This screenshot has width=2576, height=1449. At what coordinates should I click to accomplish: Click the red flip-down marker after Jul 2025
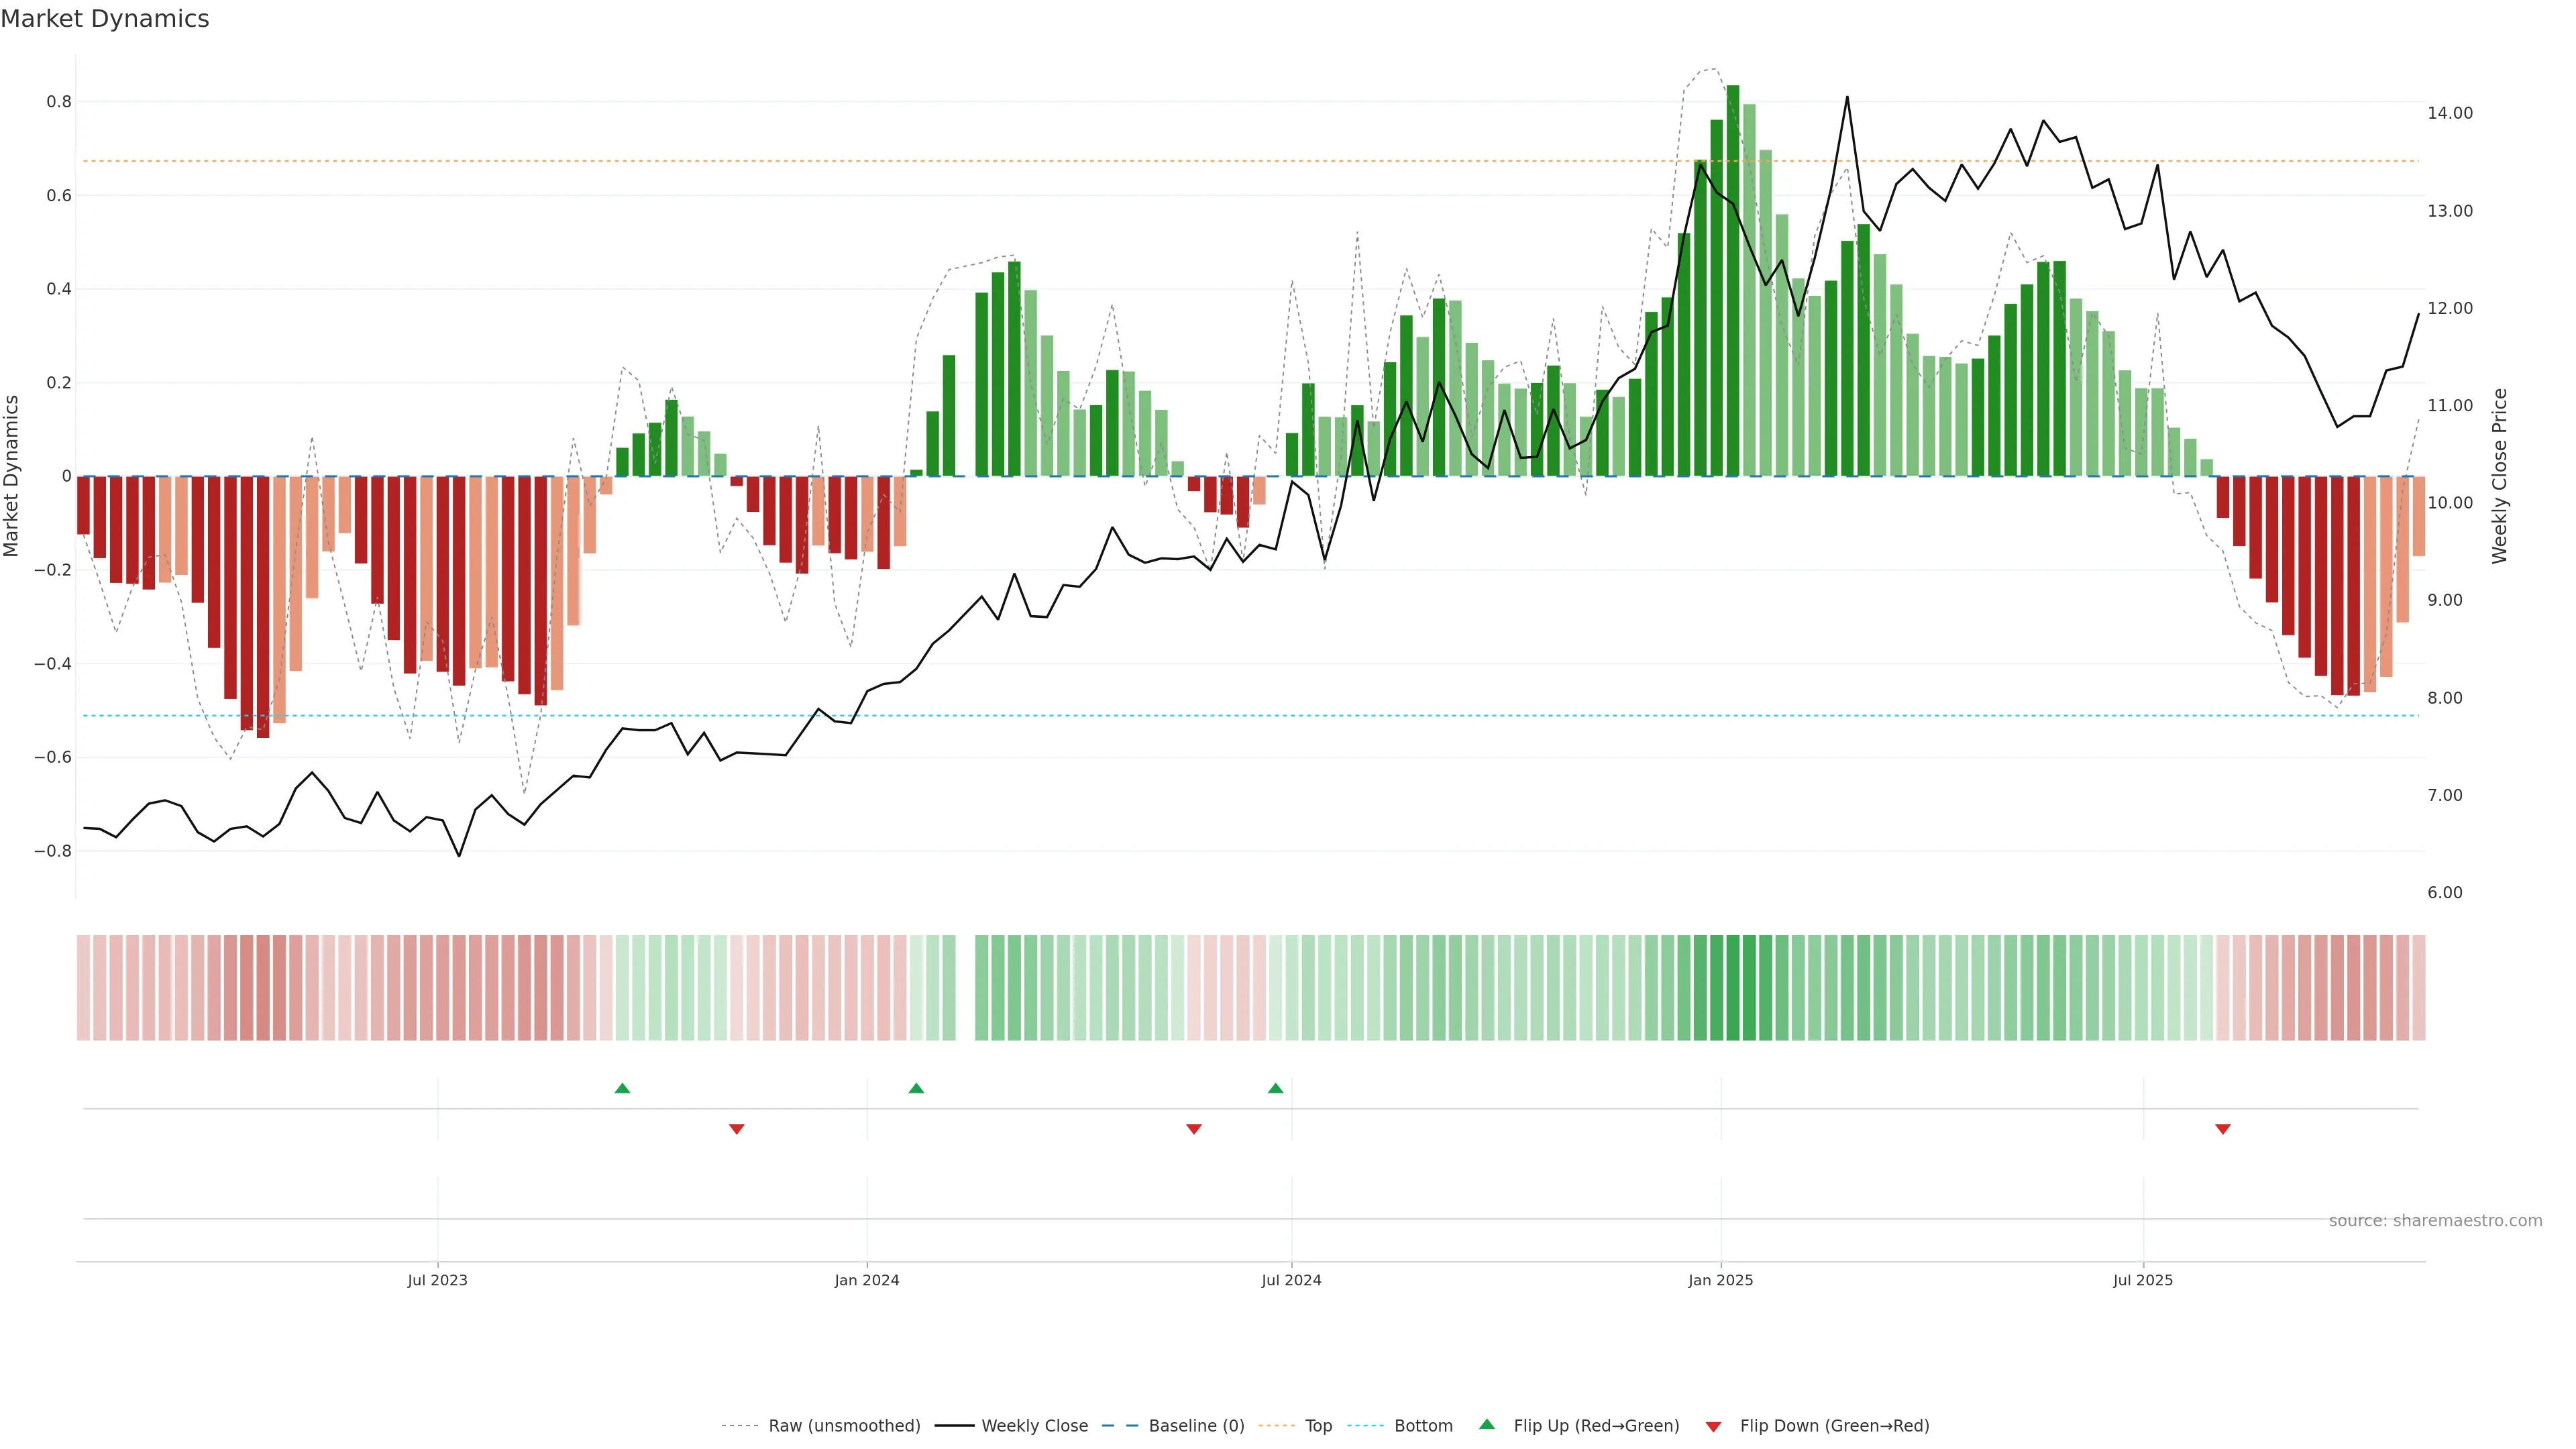[2223, 1129]
